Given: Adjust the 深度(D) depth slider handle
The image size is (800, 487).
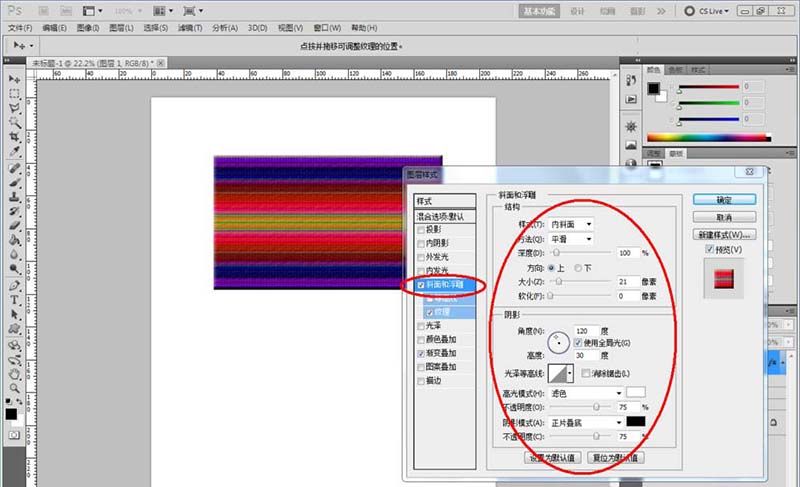Looking at the screenshot, I should (x=556, y=252).
